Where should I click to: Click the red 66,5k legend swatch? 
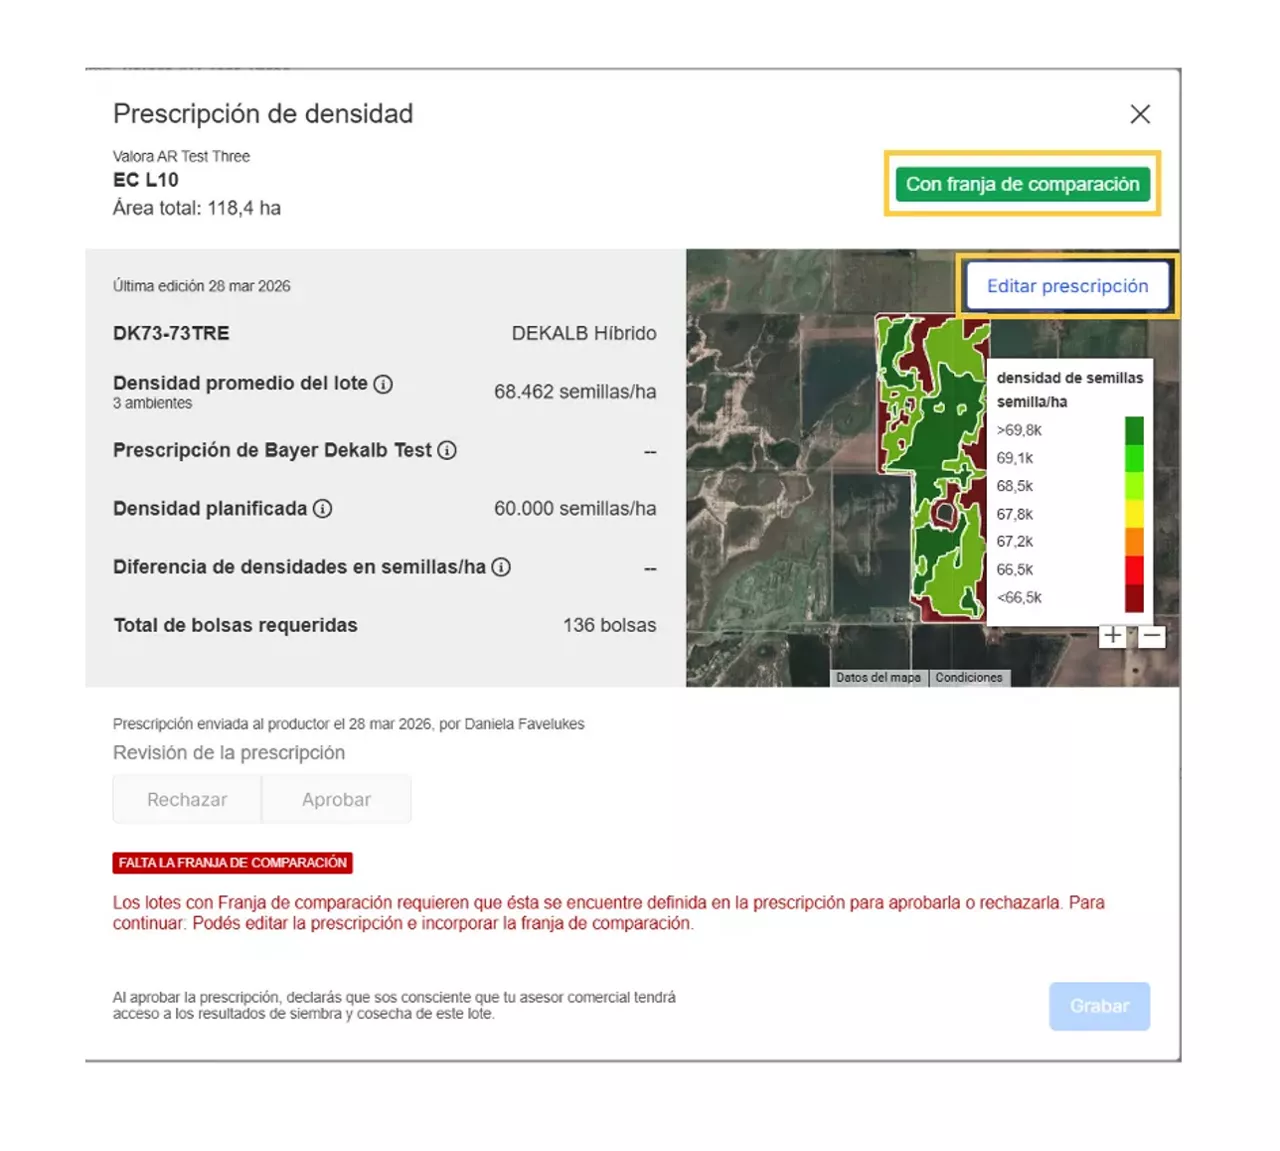1133,570
